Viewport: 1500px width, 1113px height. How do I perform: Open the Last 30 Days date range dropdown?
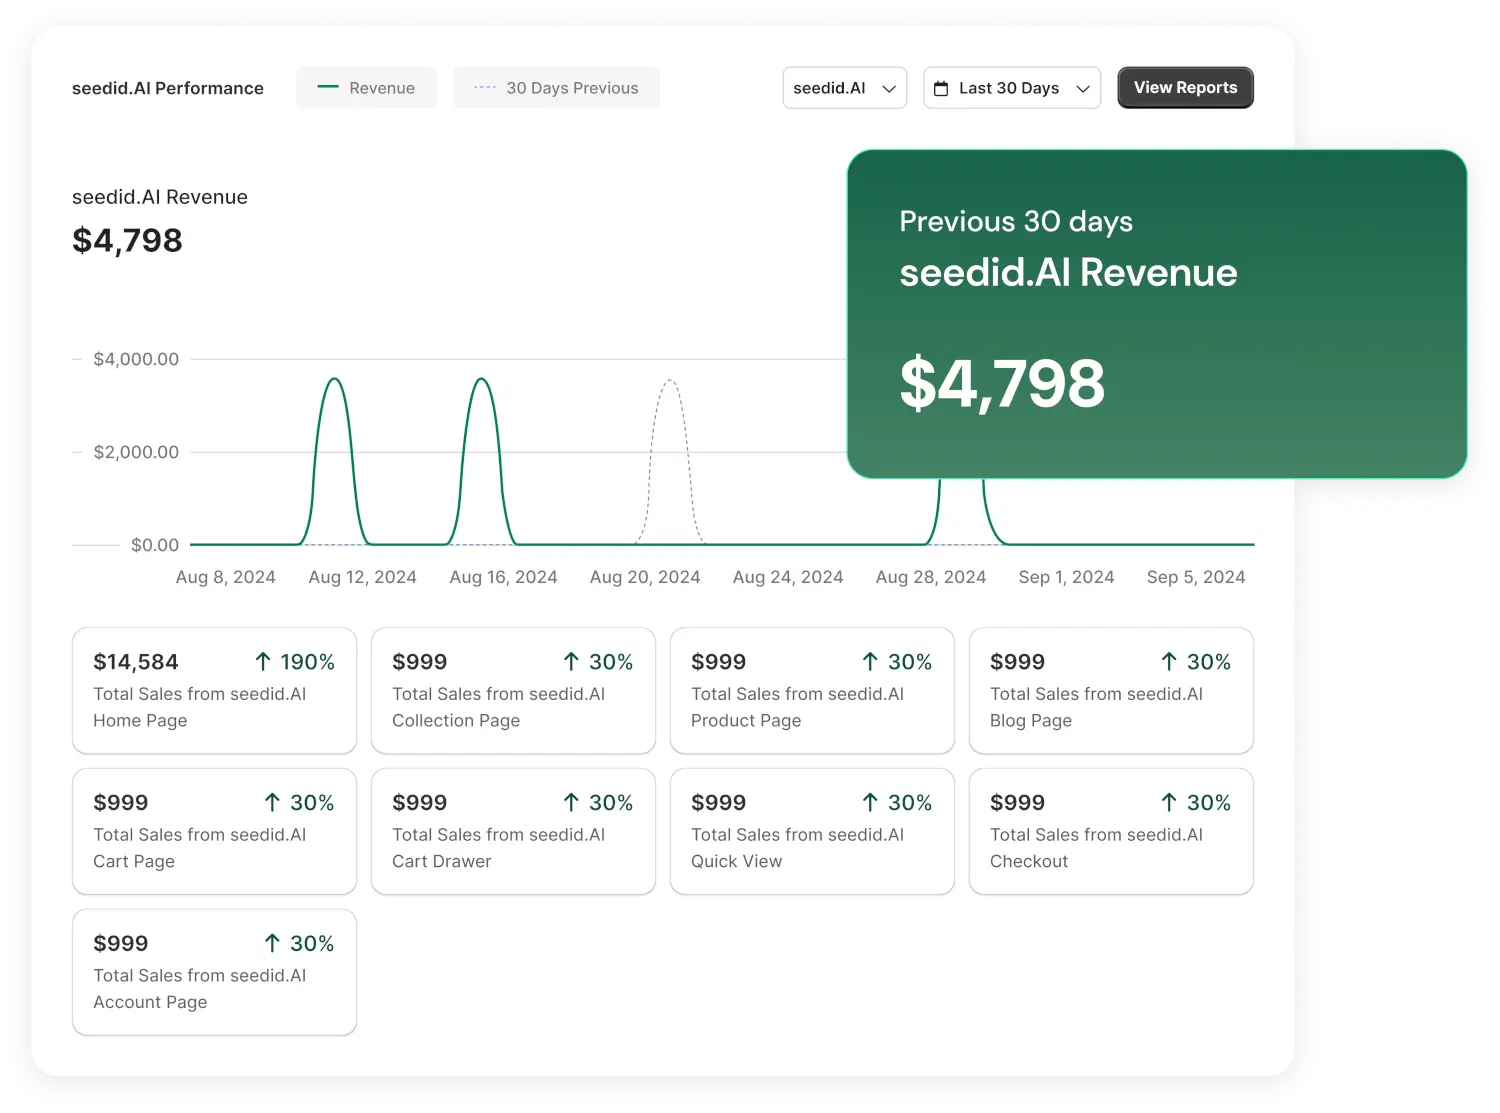[x=1011, y=88]
